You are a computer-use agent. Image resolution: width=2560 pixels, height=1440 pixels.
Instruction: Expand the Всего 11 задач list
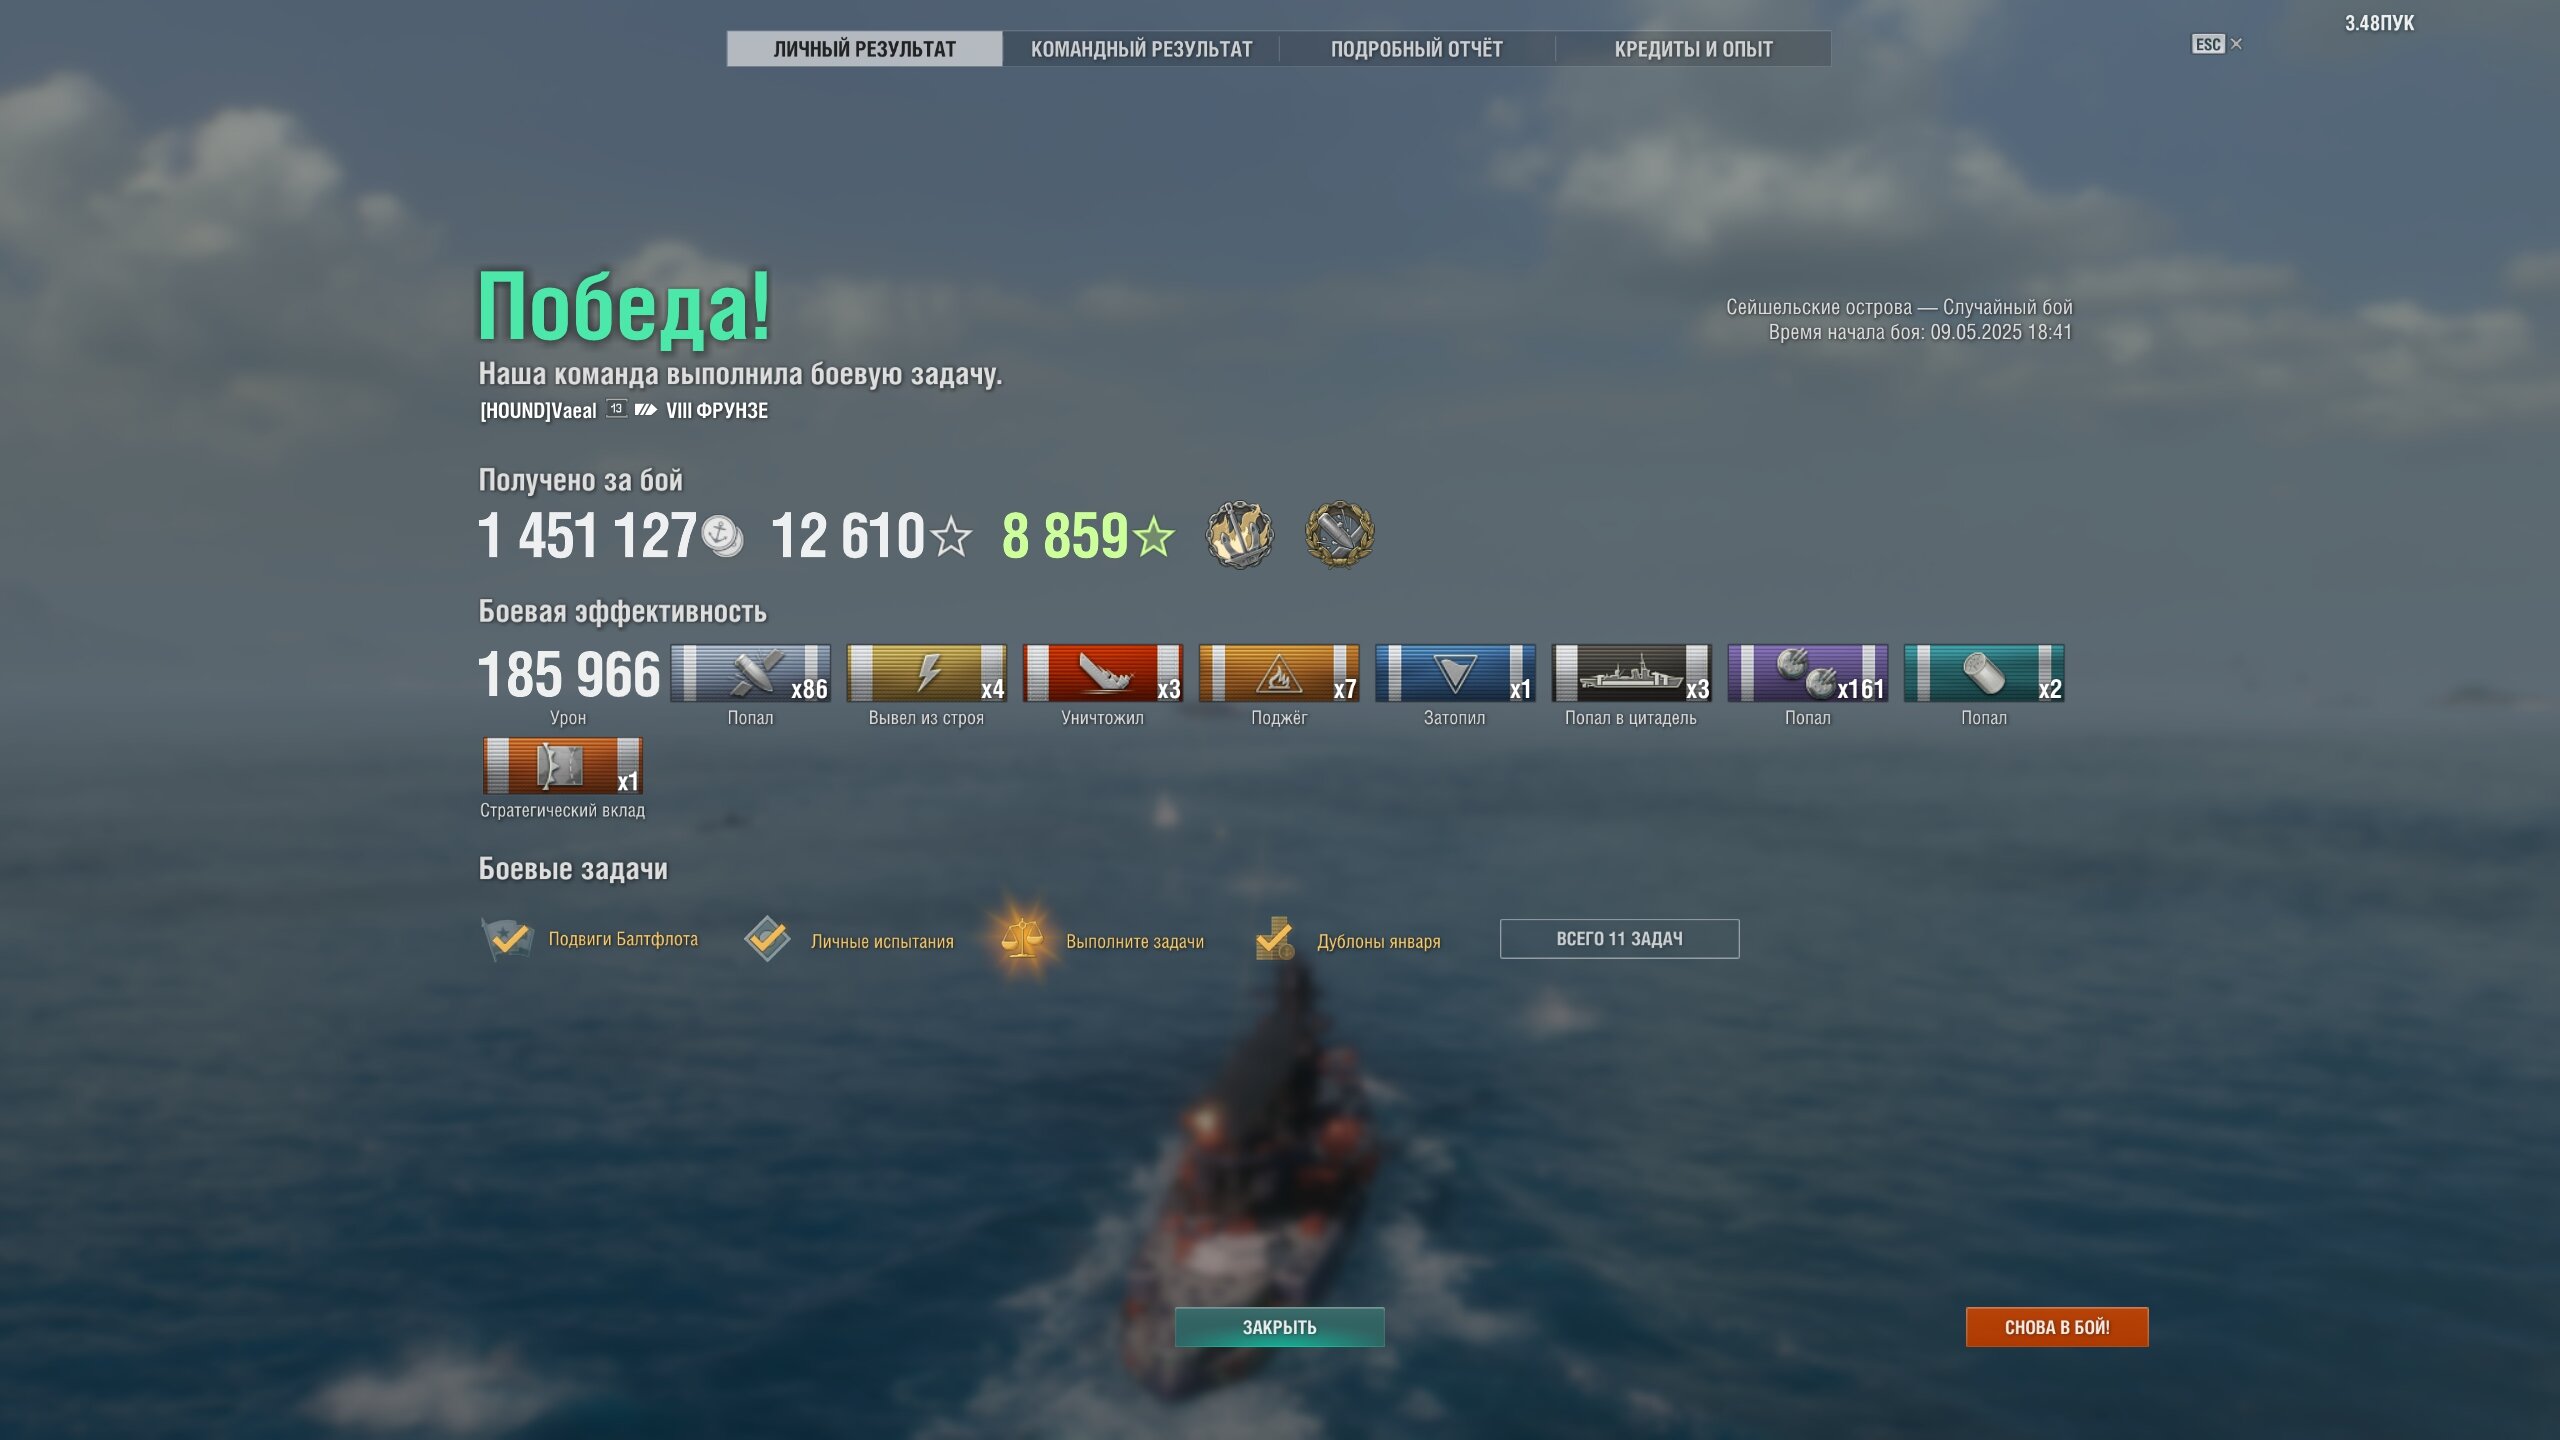tap(1619, 939)
